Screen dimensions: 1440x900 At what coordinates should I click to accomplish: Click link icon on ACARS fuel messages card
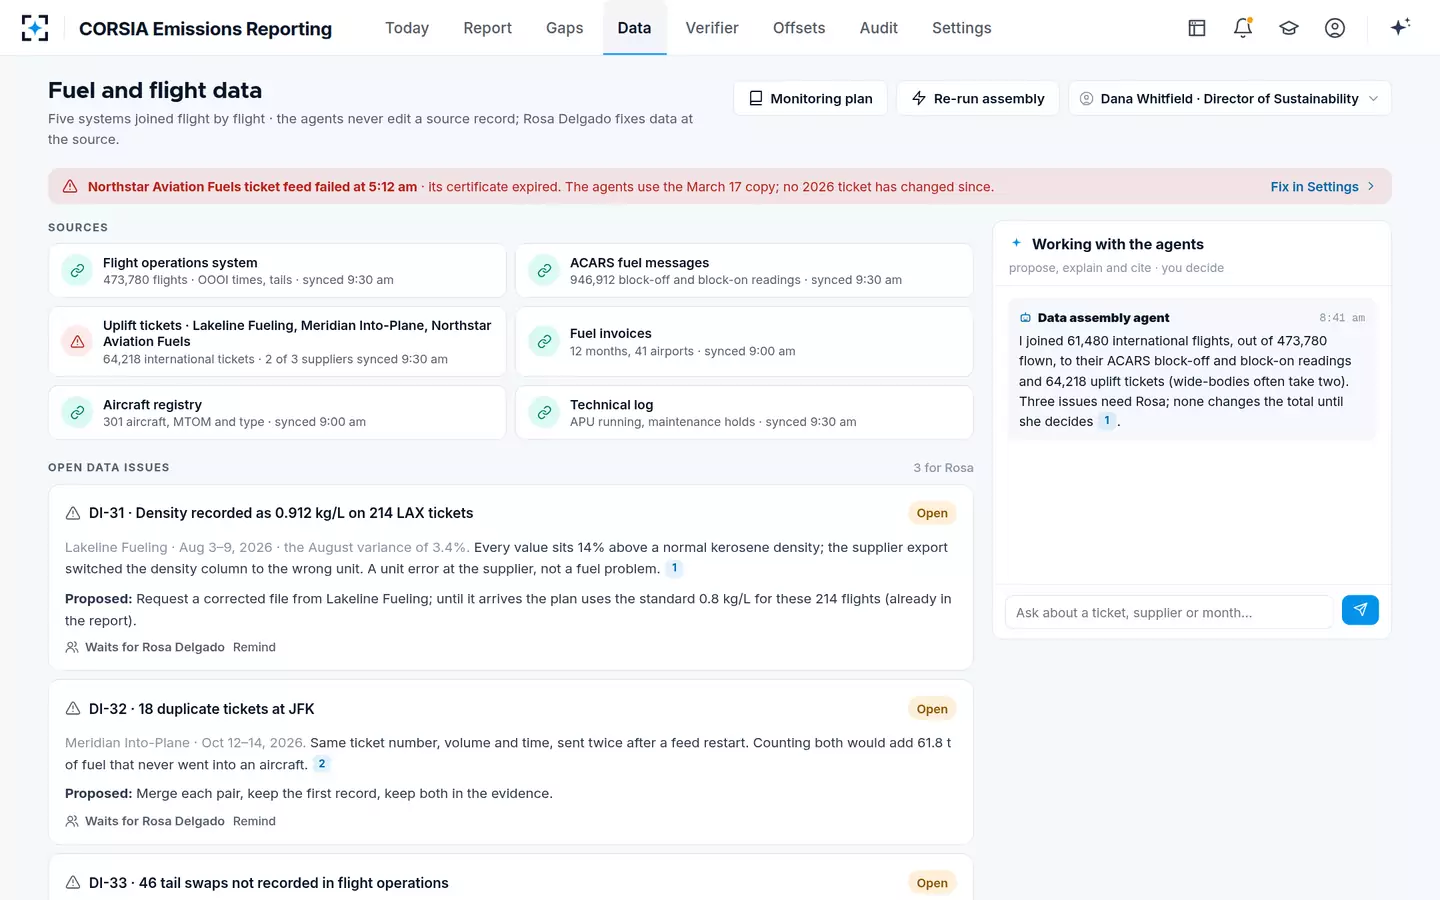(544, 271)
